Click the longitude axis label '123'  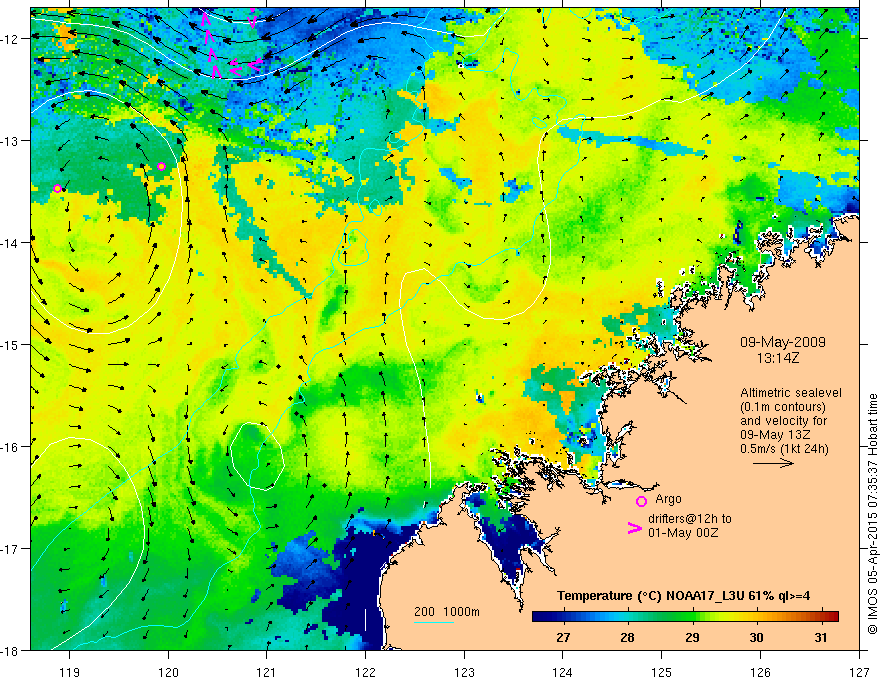tap(464, 672)
